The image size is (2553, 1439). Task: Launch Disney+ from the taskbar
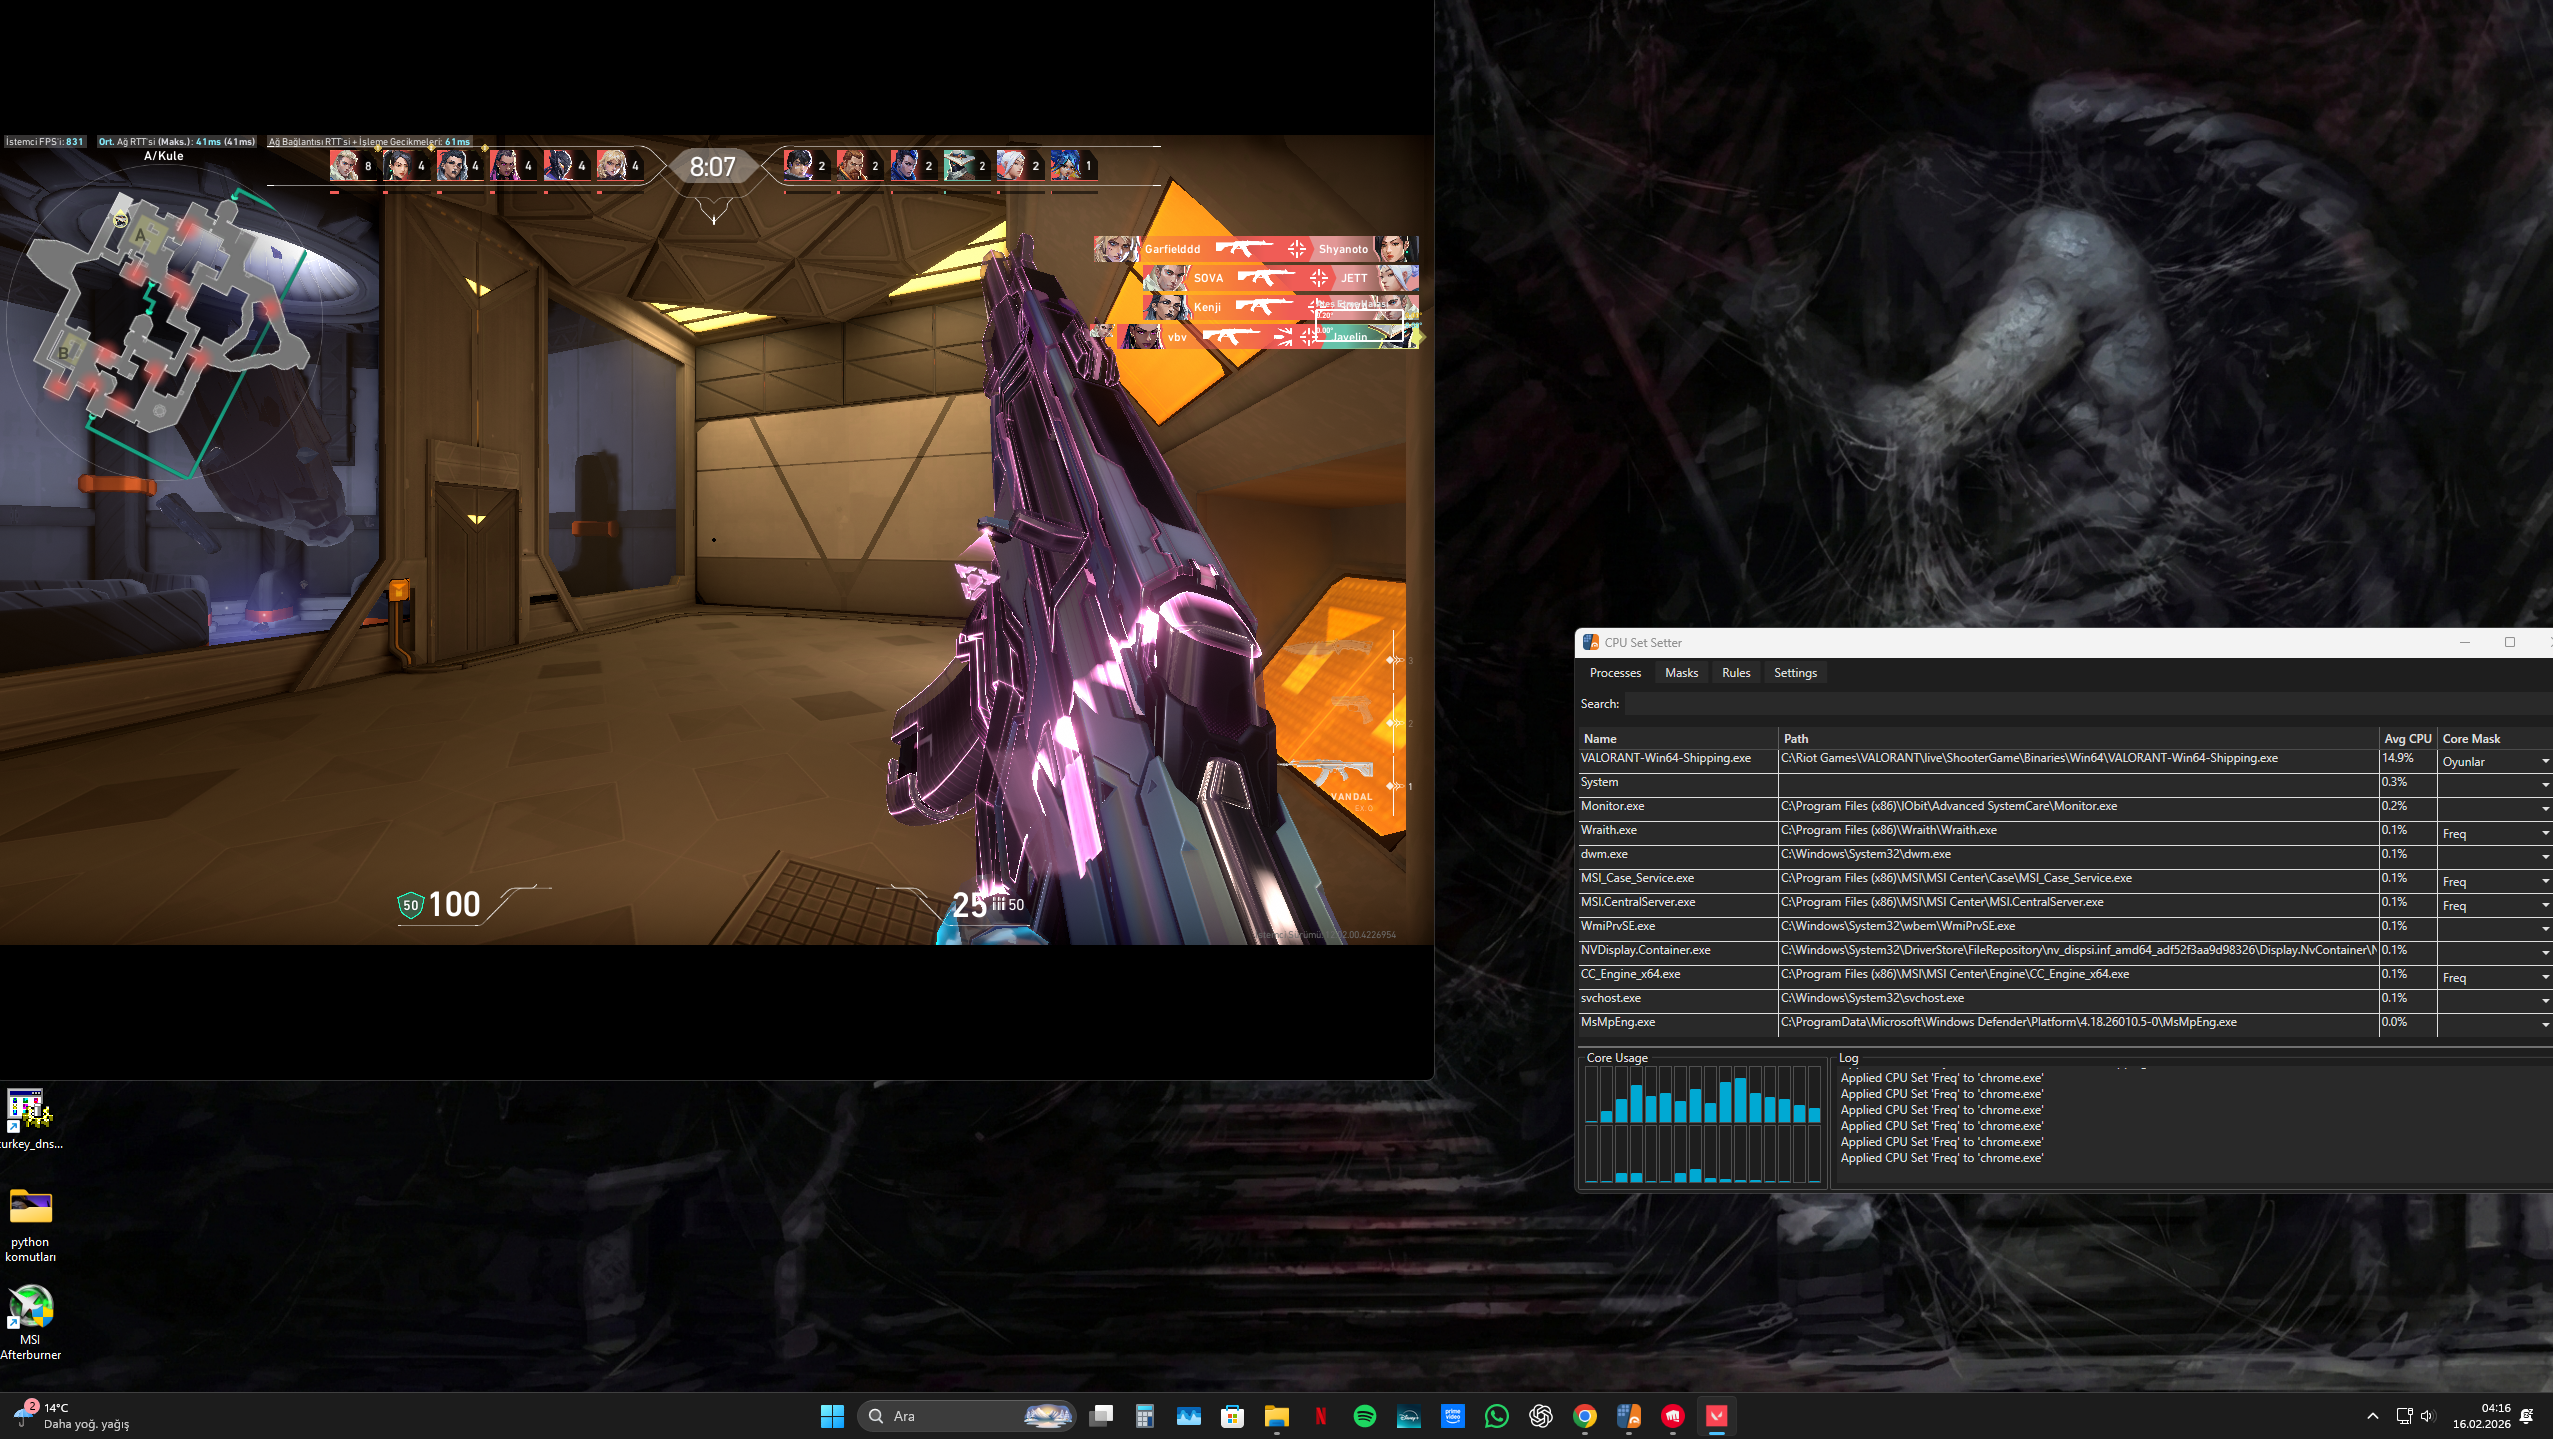click(x=1409, y=1416)
